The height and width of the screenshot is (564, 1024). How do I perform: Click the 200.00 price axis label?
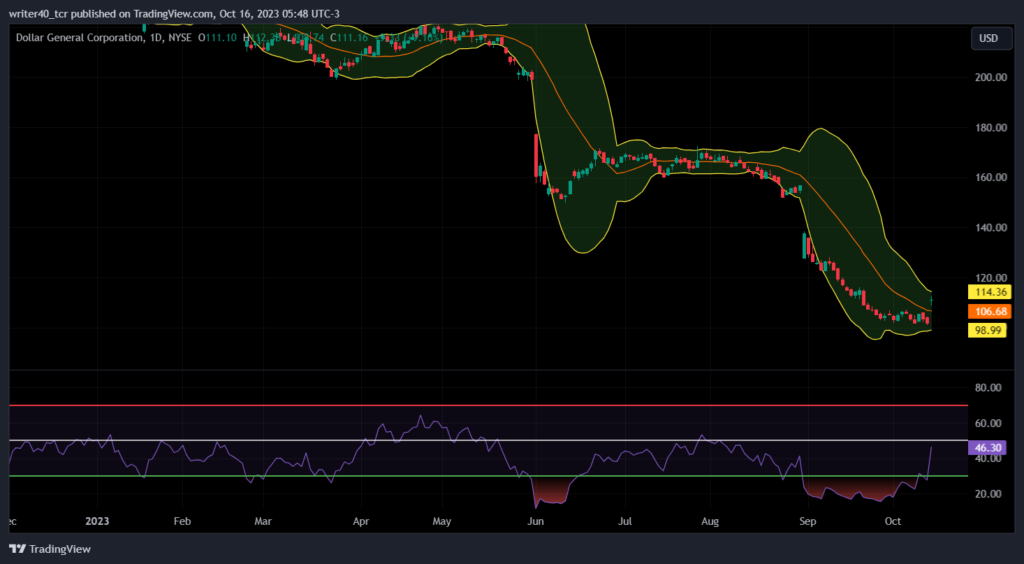[x=989, y=77]
